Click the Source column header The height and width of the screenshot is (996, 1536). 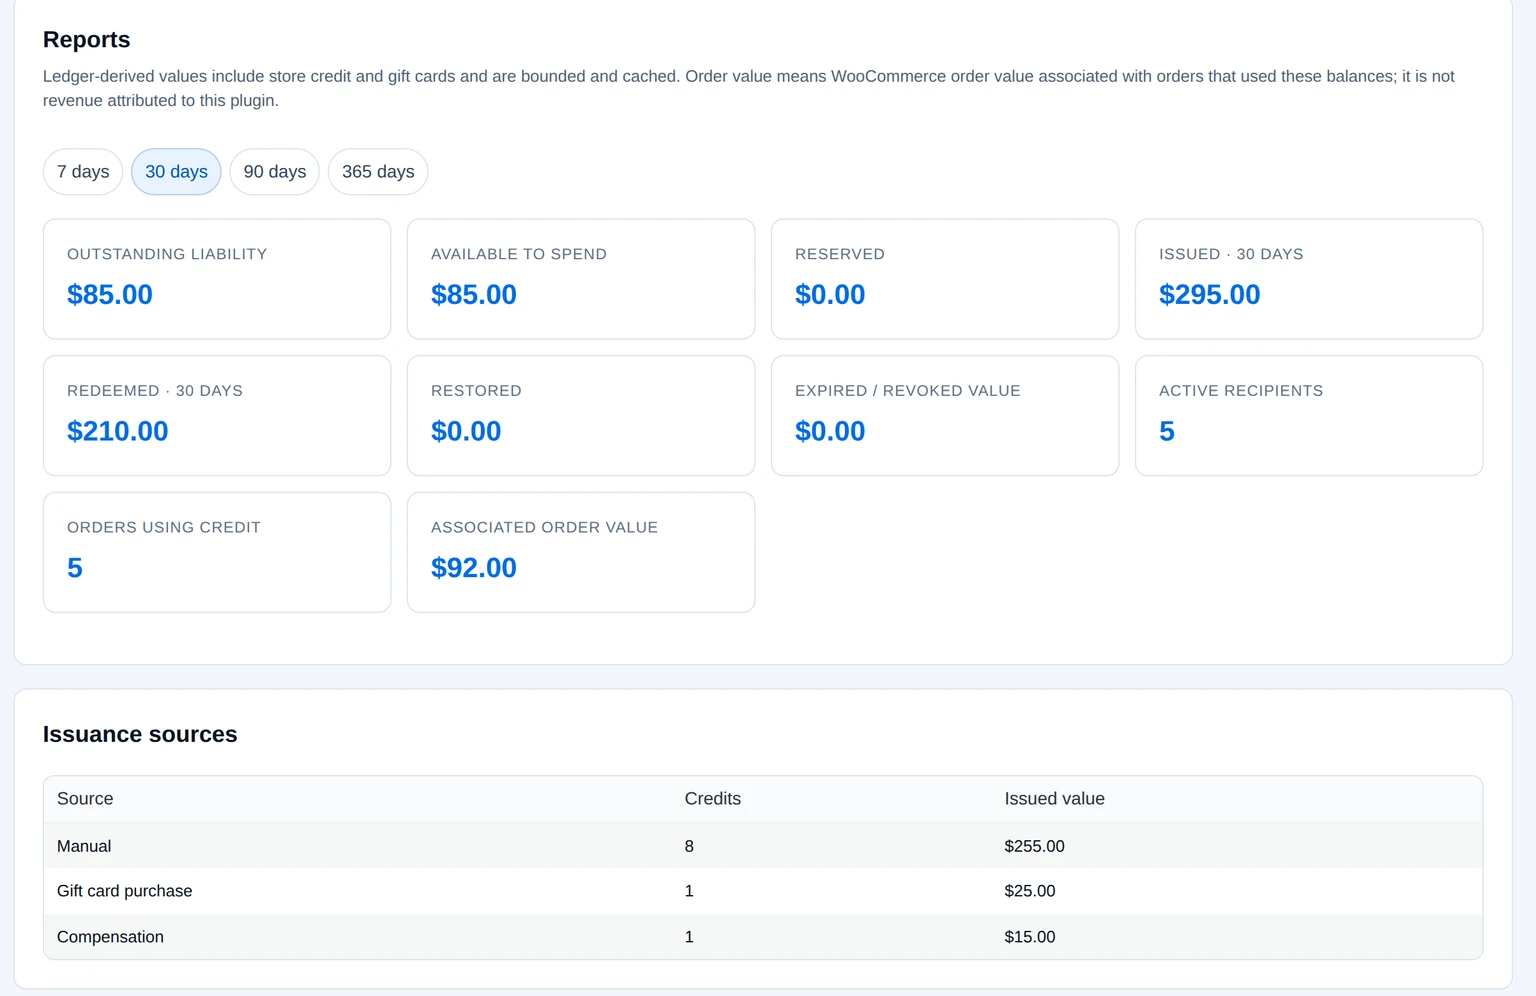(85, 799)
